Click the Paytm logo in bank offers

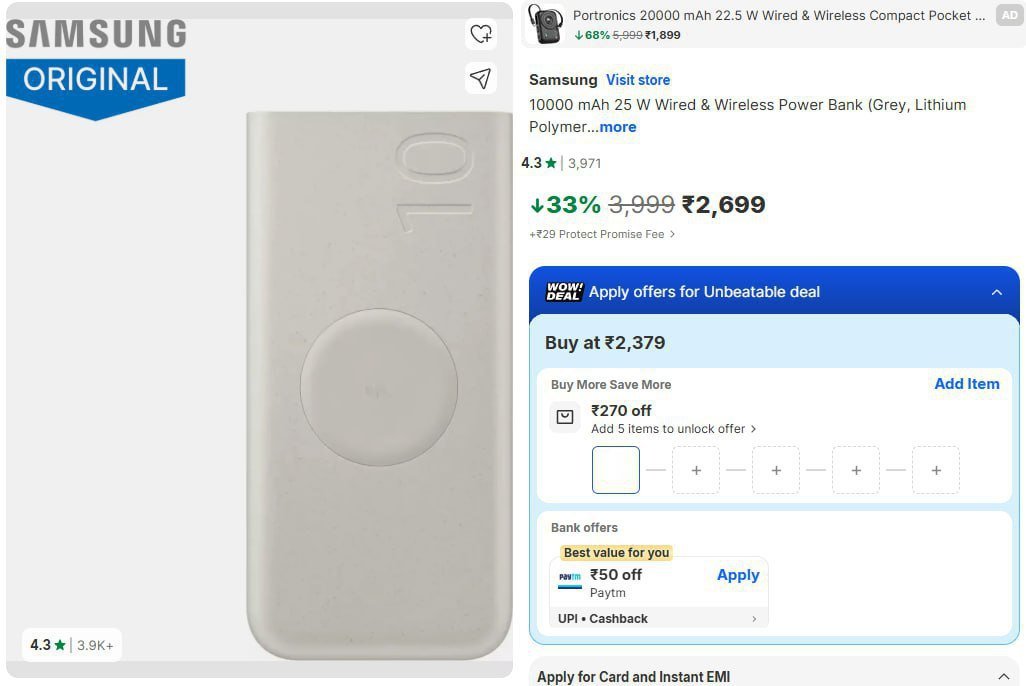(x=569, y=578)
